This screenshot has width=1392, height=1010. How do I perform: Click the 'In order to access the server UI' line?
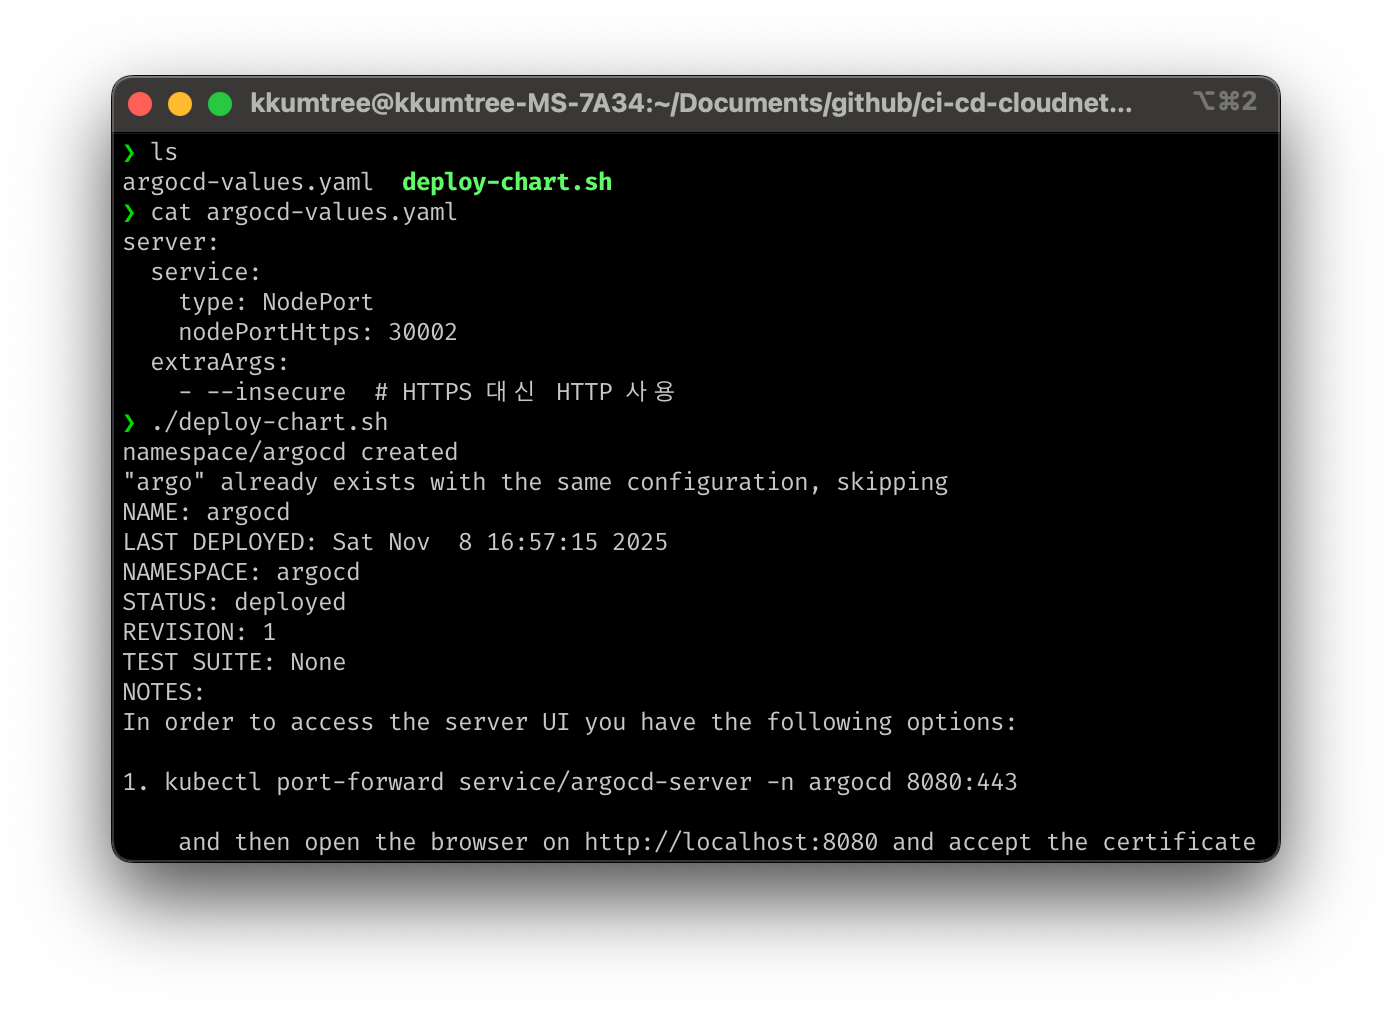click(570, 722)
